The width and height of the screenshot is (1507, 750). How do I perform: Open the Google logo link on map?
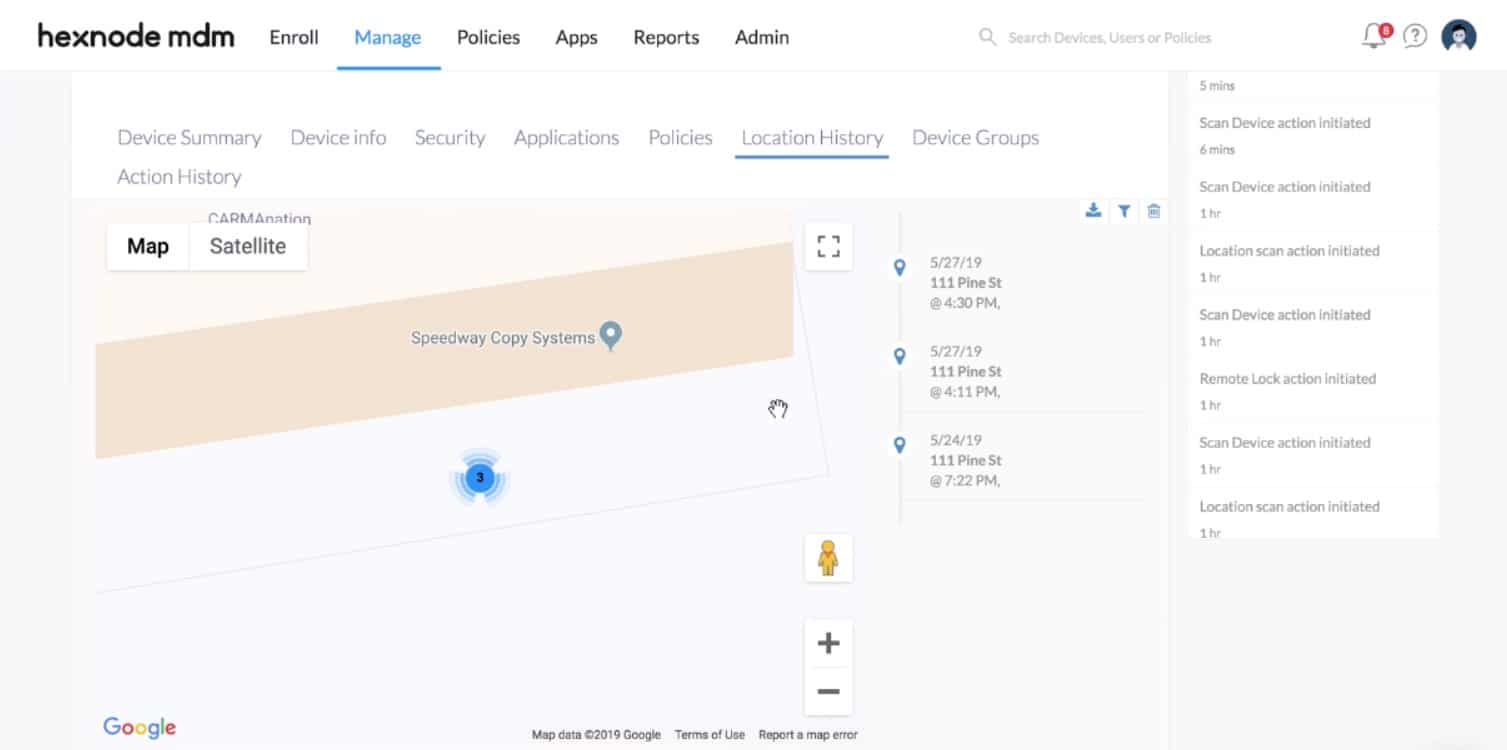tap(140, 727)
